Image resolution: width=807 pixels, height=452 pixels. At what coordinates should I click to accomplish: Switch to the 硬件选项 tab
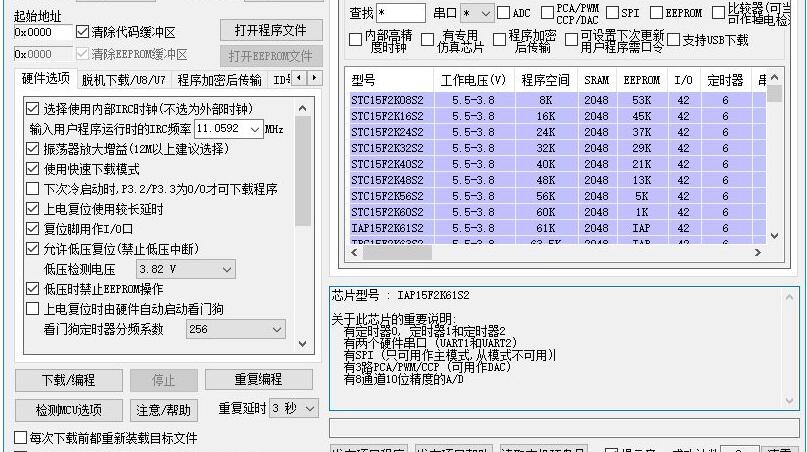pos(45,79)
